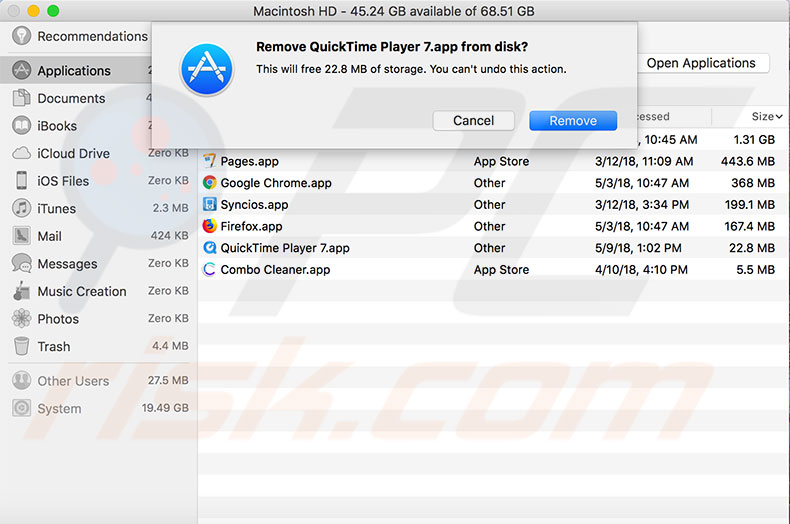Select Documents label in sidebar
The height and width of the screenshot is (524, 790).
72,98
